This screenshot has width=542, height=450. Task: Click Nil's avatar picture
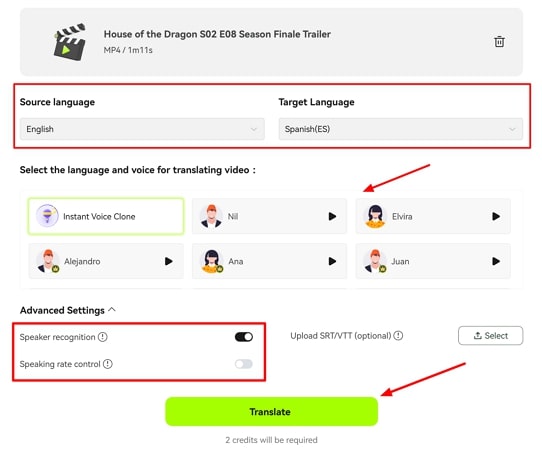(x=211, y=216)
